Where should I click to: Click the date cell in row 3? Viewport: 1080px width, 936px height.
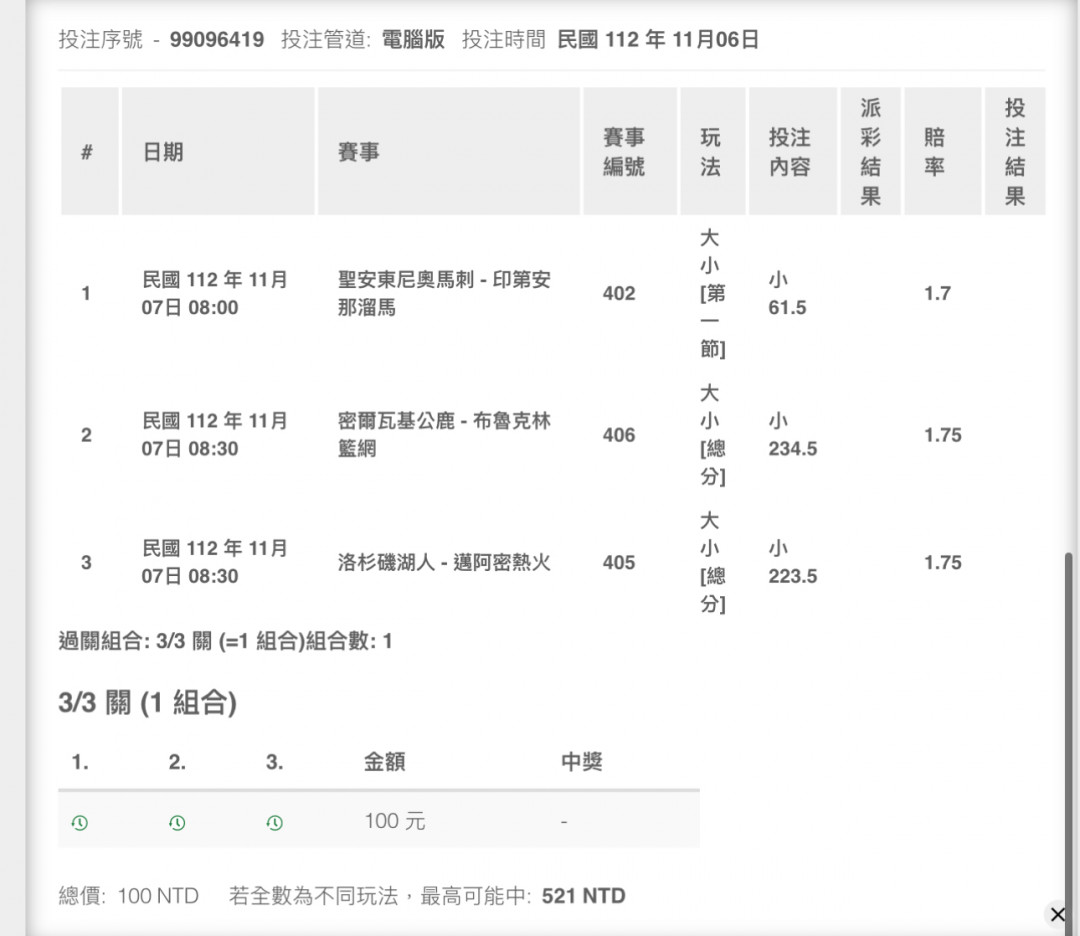pos(214,563)
